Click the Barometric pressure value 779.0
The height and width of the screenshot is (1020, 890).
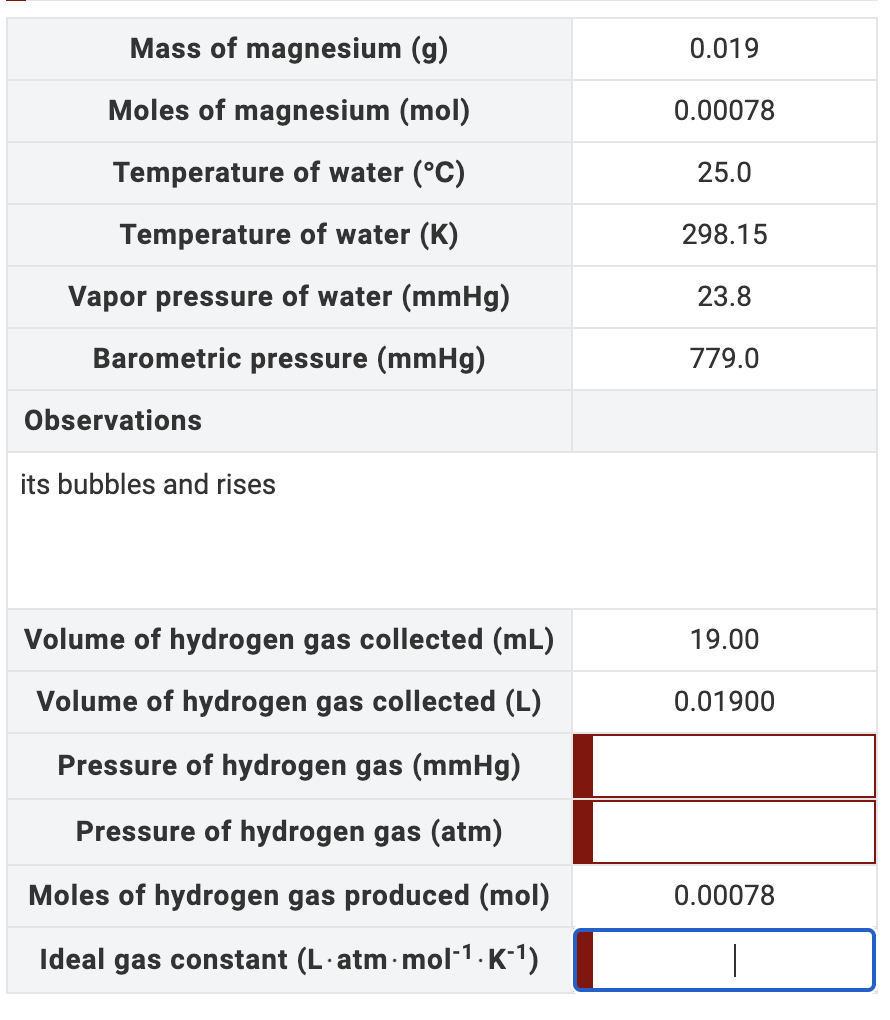723,358
